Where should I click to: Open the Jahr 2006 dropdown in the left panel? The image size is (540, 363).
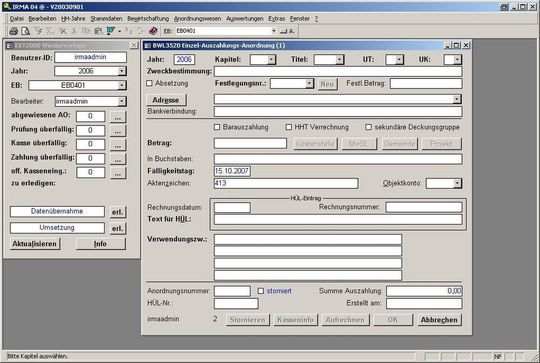(x=122, y=71)
